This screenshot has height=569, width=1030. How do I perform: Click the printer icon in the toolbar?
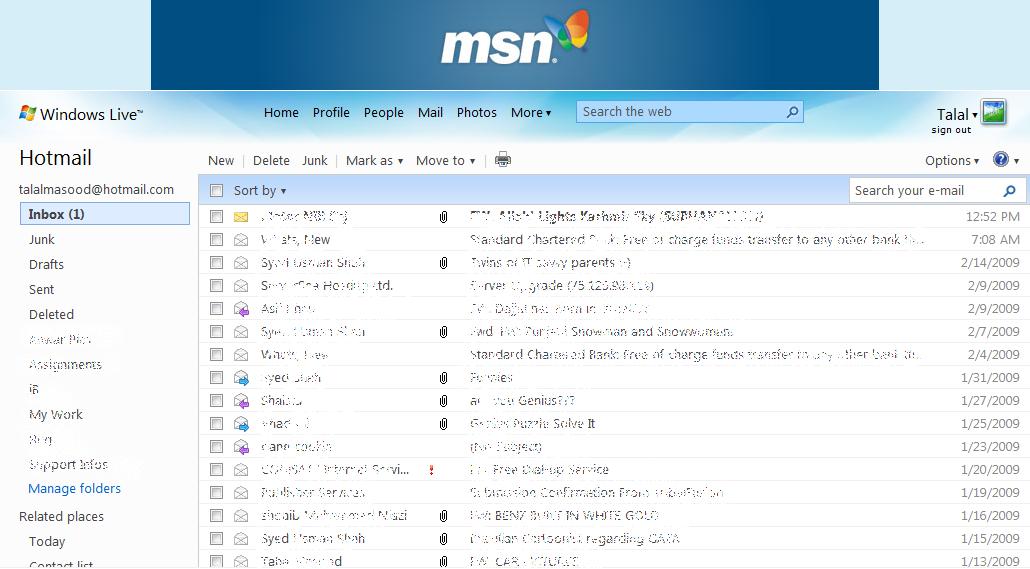(503, 160)
